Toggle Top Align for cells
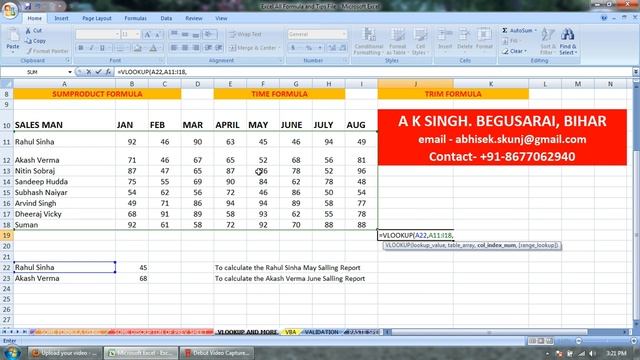Screen dimensions: 640x360 174,34
